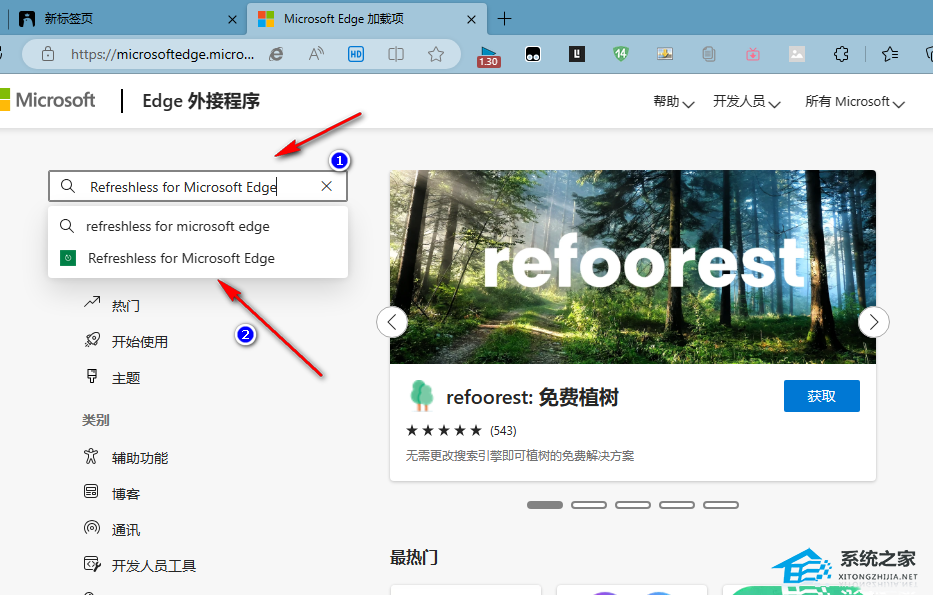
Task: Open refoorest: 免费植树 extension title
Action: point(533,397)
